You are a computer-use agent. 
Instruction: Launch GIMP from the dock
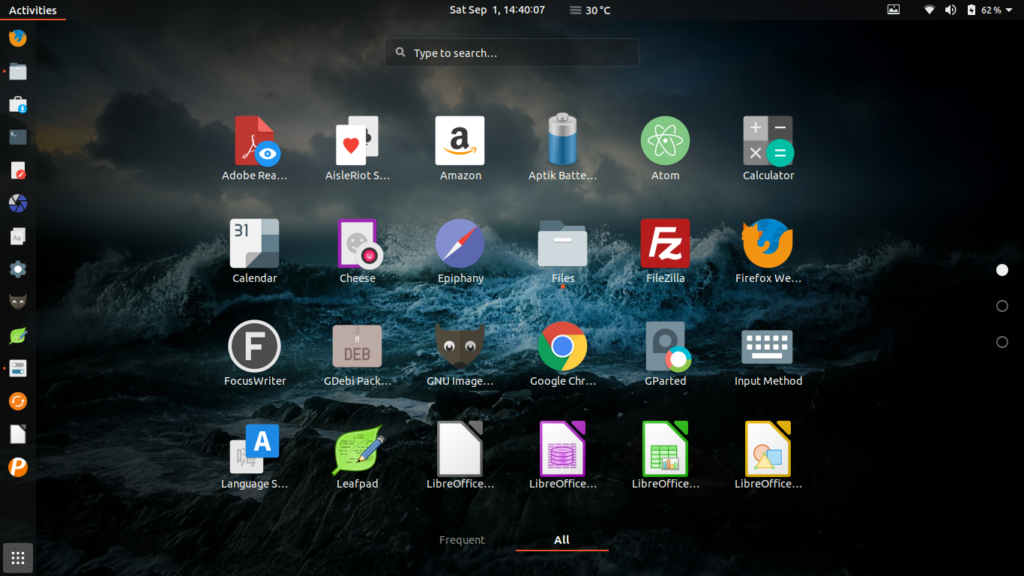tap(18, 302)
